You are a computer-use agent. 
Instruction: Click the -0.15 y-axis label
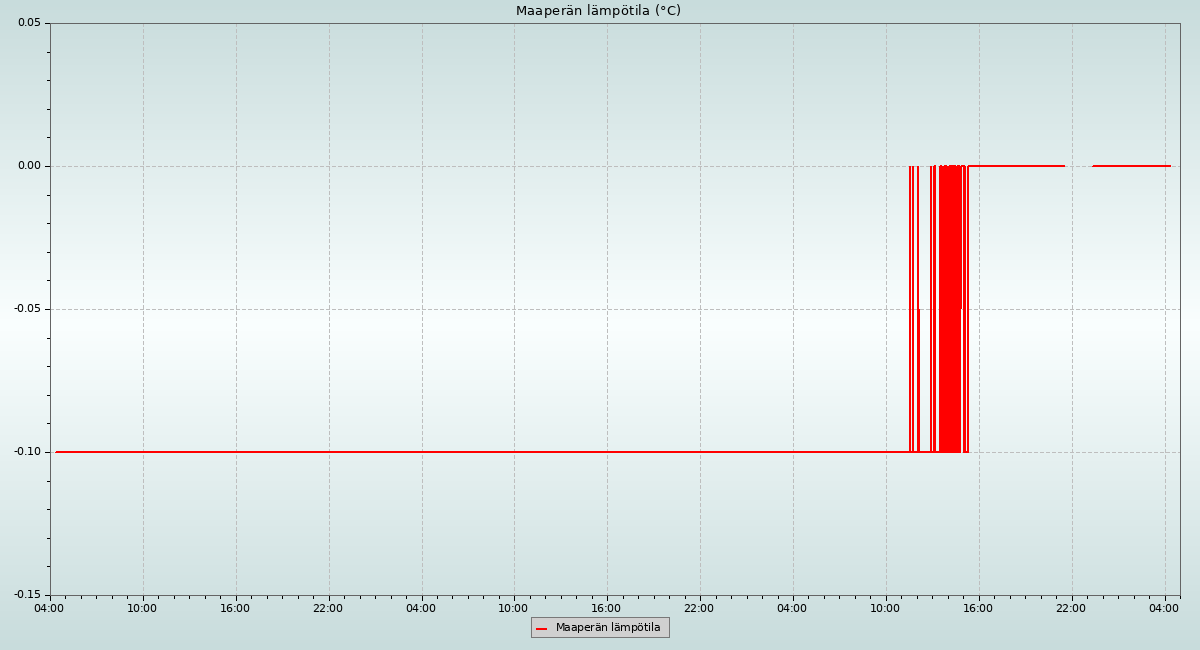click(27, 595)
